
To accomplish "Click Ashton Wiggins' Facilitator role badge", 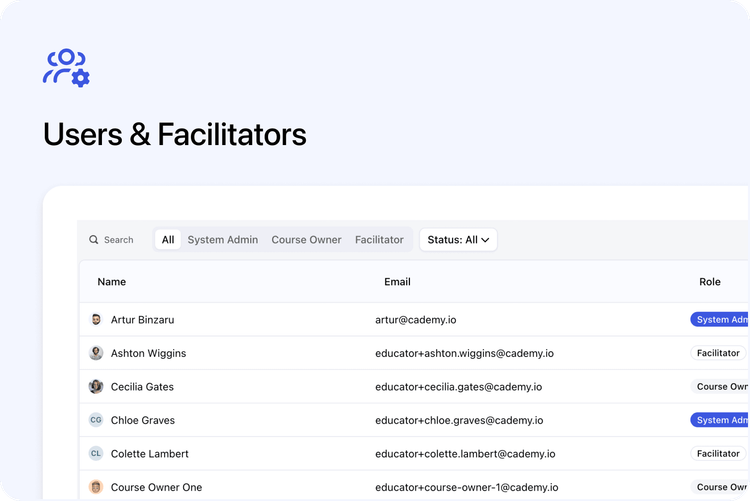I will pyautogui.click(x=718, y=353).
